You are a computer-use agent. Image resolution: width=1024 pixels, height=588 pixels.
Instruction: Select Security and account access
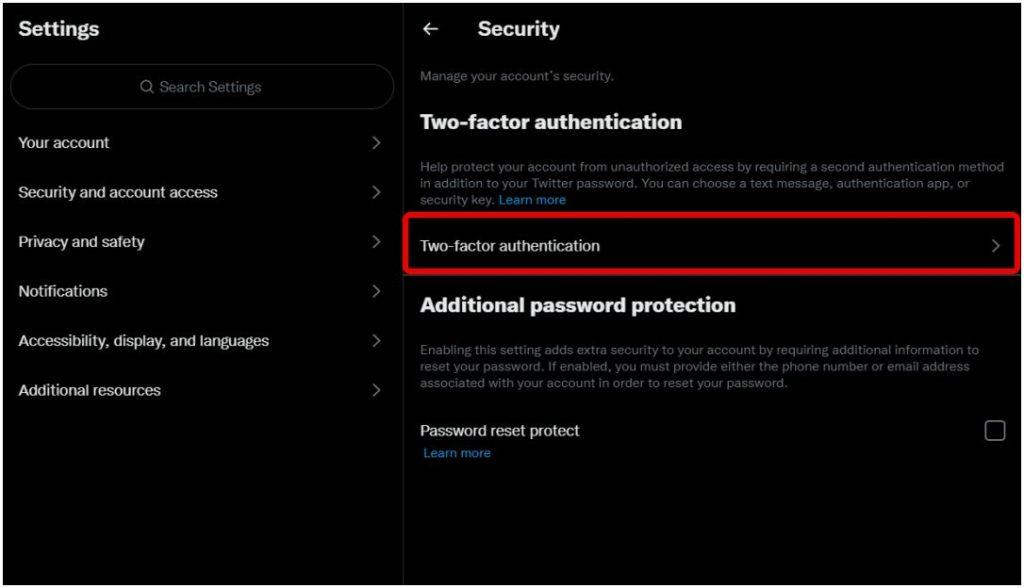pos(200,192)
